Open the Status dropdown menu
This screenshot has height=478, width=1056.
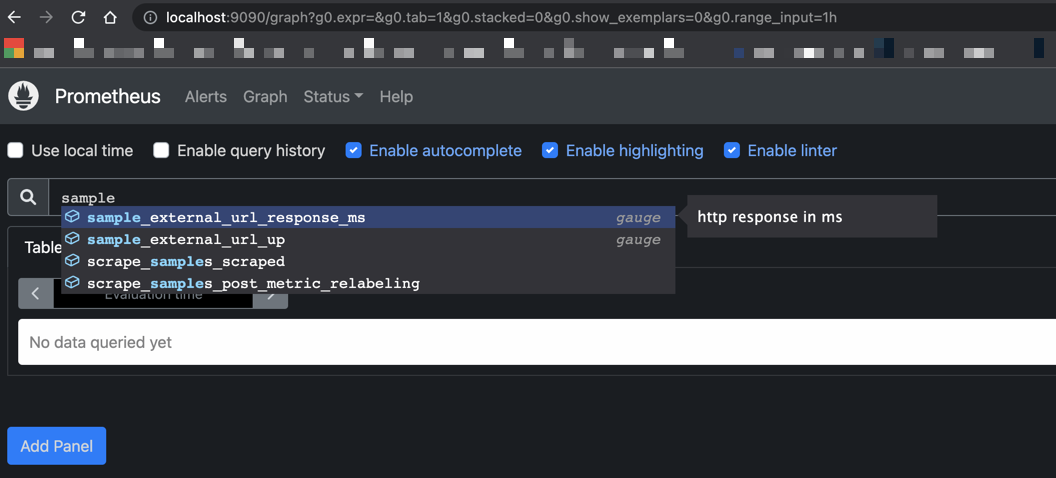[333, 96]
